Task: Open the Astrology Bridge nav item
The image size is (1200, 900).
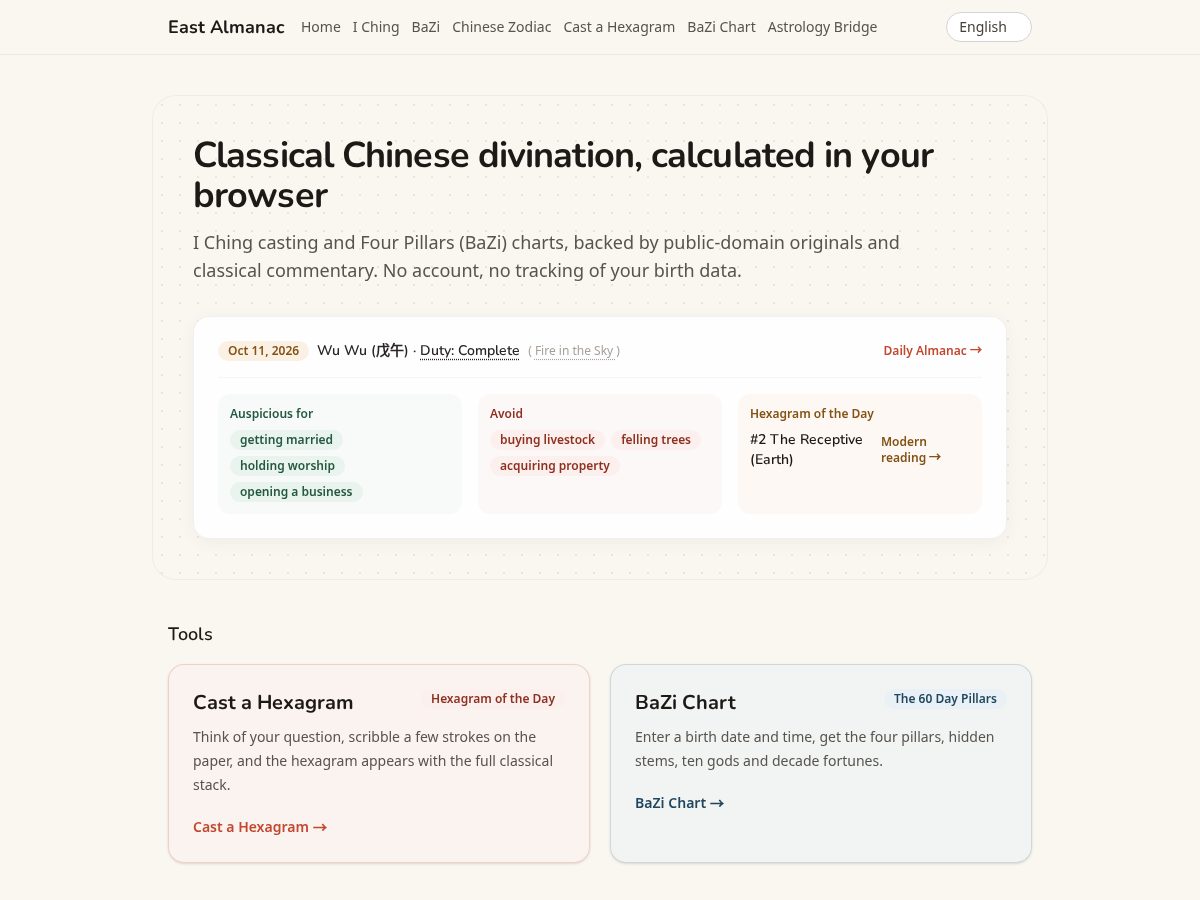Action: click(822, 27)
